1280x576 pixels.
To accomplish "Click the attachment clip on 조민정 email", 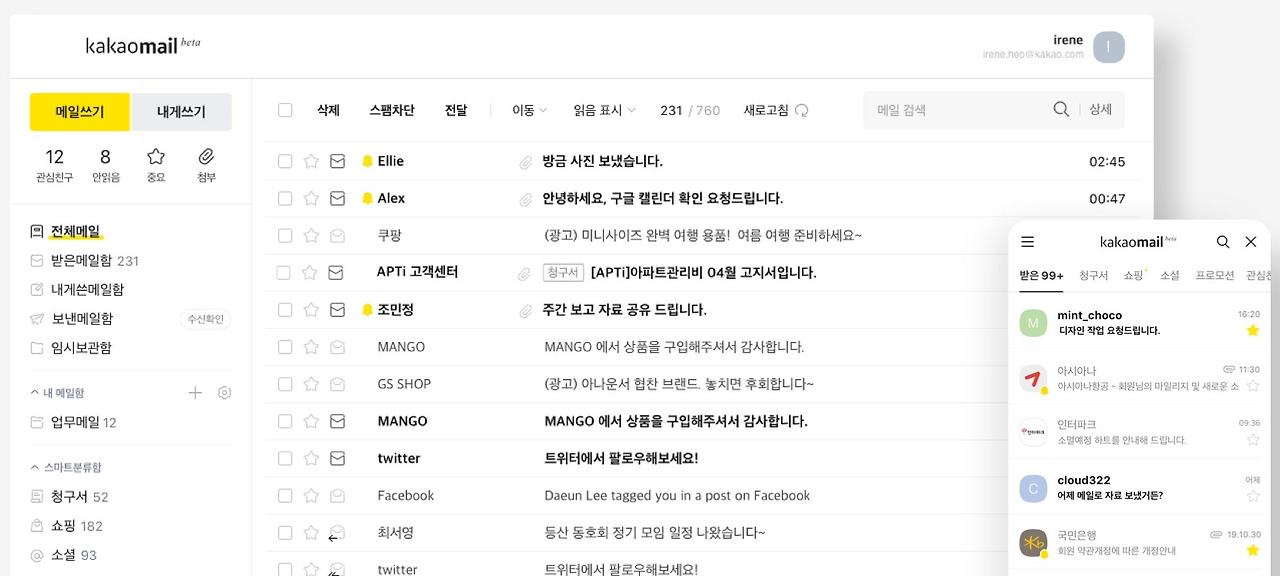I will [525, 311].
